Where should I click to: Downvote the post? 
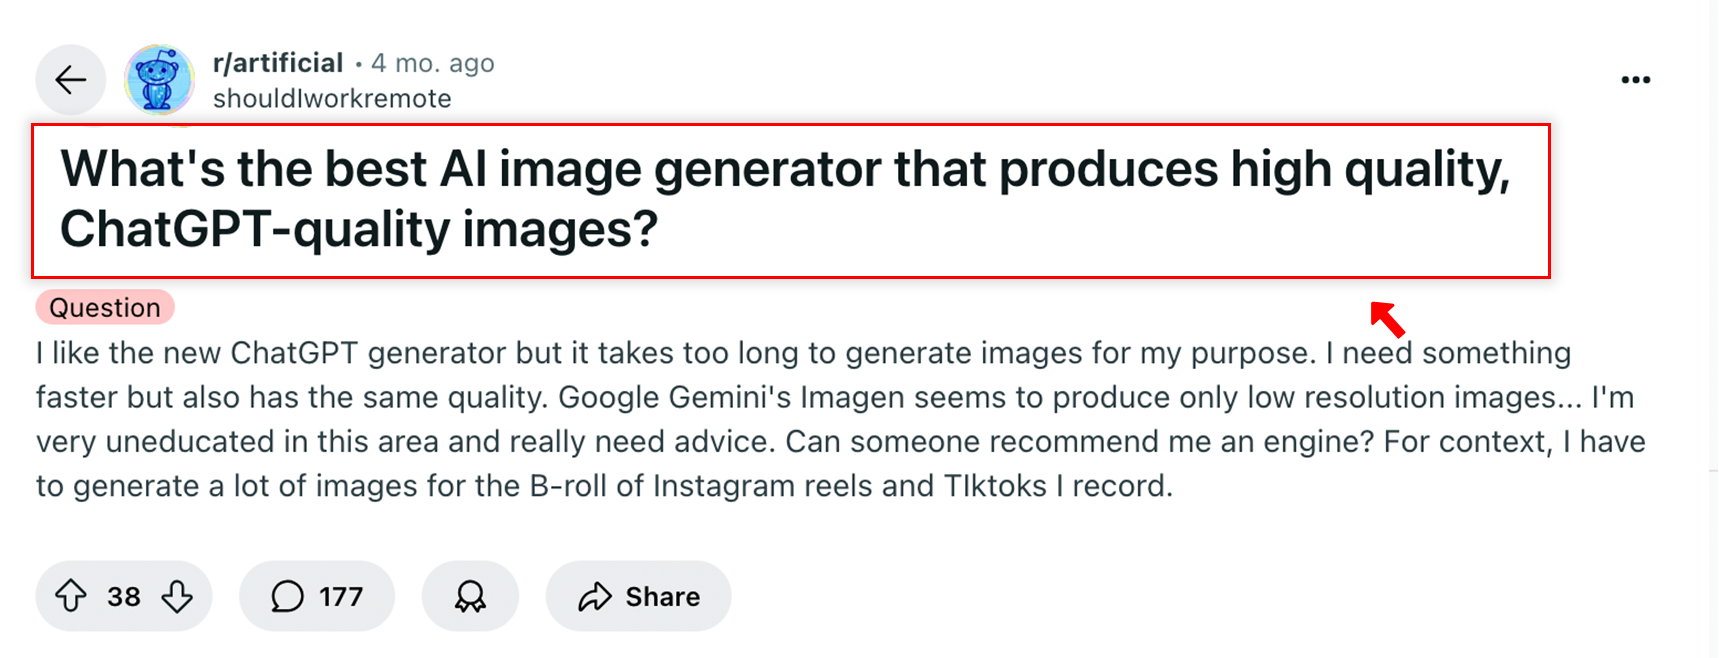(x=177, y=596)
